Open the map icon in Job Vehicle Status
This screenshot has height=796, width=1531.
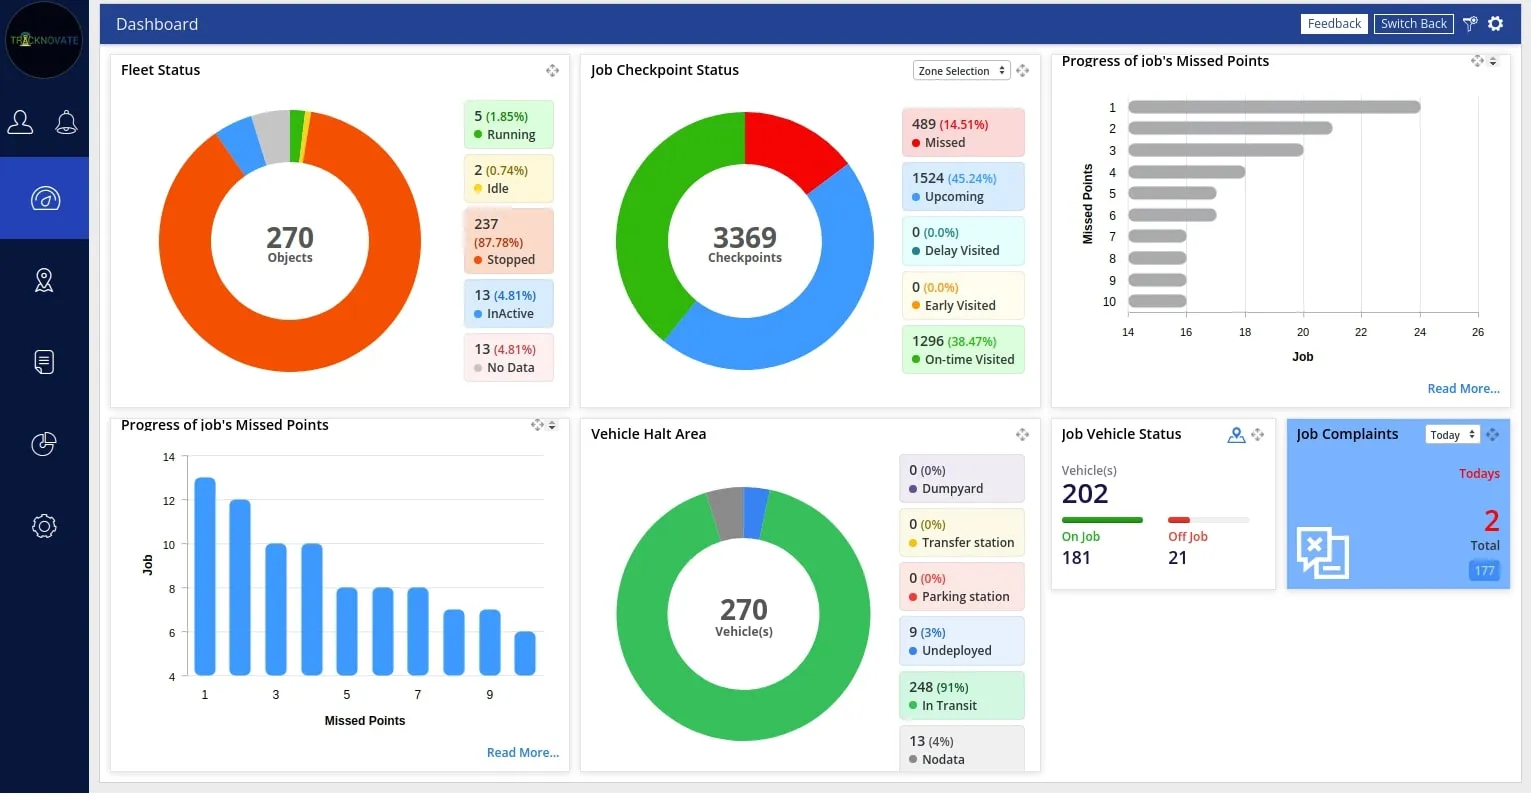tap(1236, 435)
